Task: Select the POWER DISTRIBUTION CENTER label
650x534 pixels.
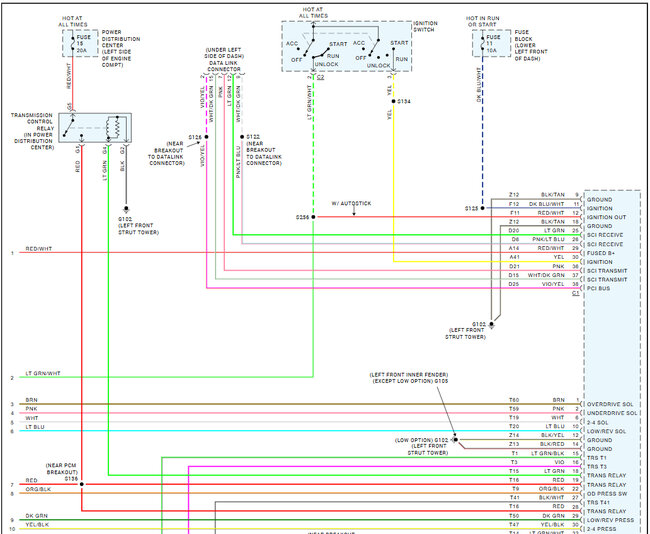Action: click(121, 49)
